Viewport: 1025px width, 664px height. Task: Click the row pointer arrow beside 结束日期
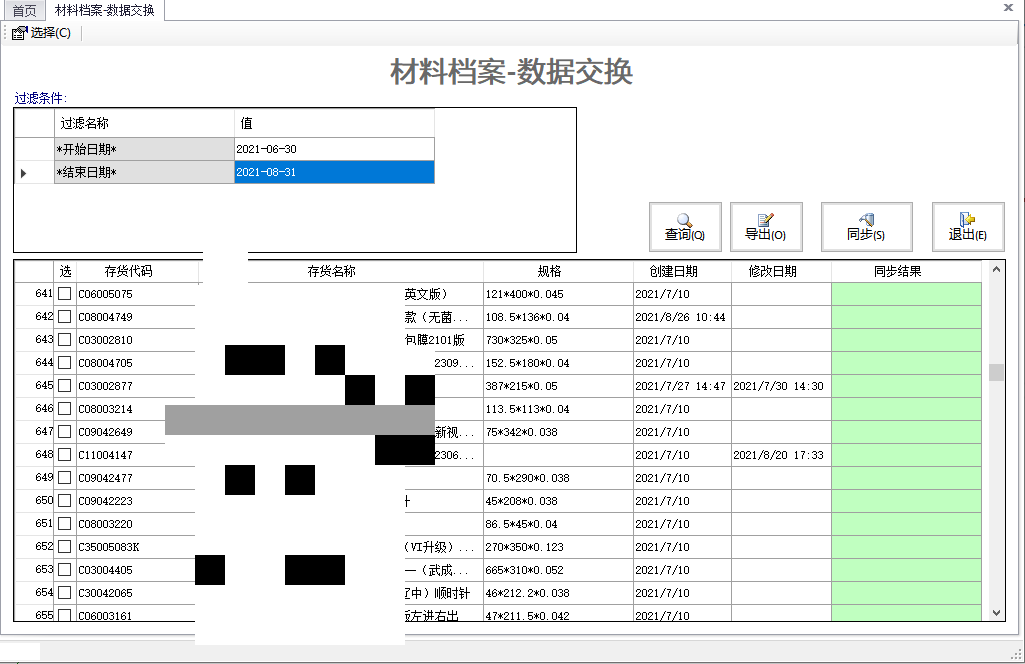coord(24,173)
